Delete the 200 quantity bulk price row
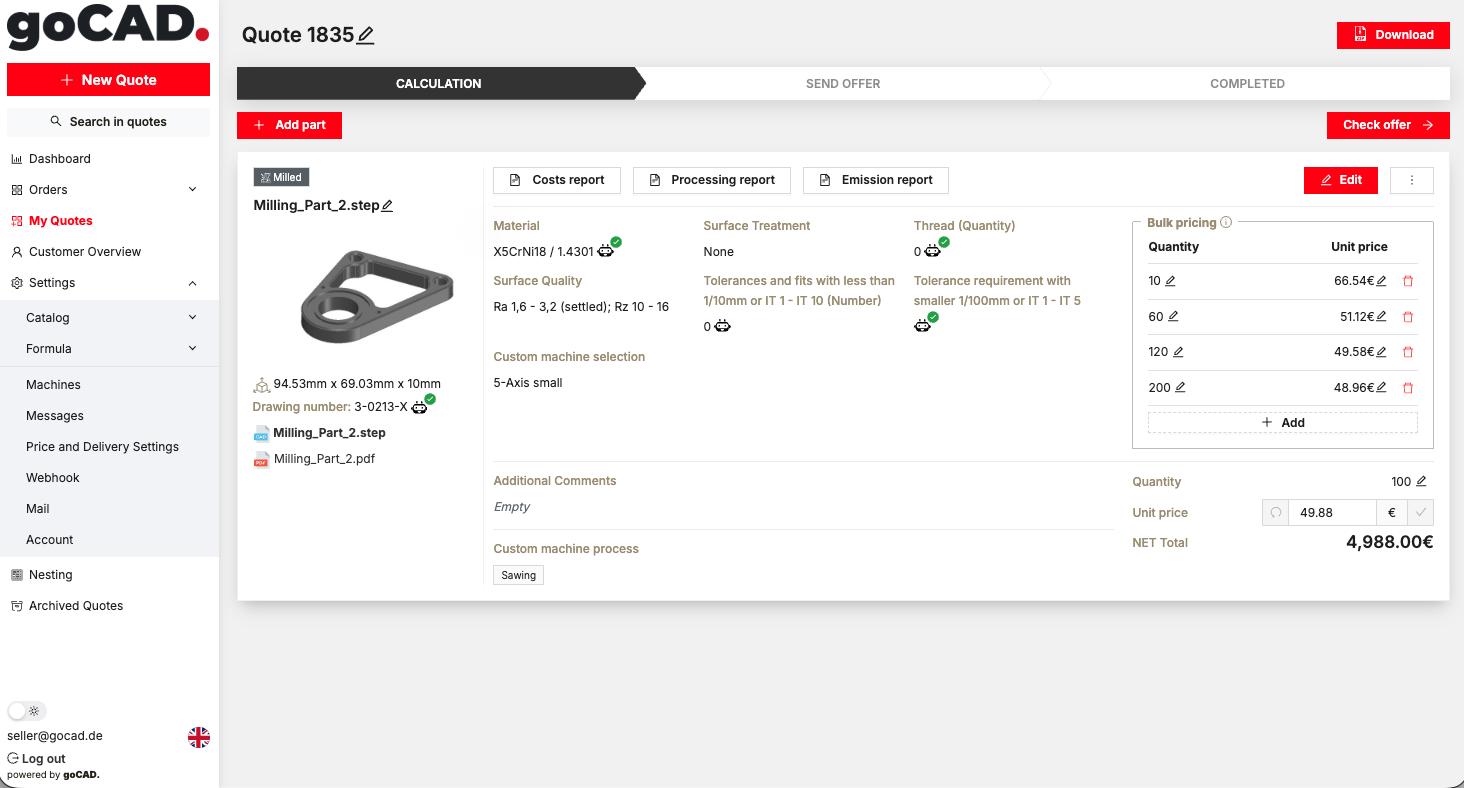1464x788 pixels. pyautogui.click(x=1408, y=387)
